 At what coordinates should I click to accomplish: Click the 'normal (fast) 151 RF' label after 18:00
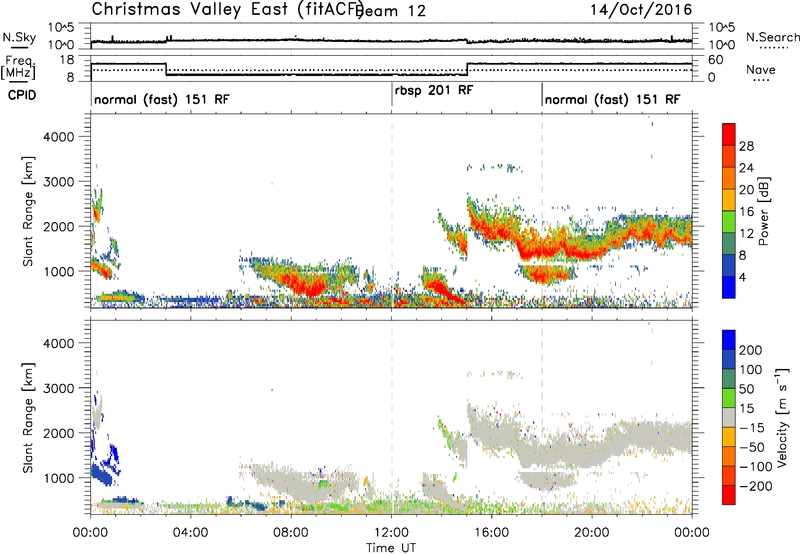612,99
